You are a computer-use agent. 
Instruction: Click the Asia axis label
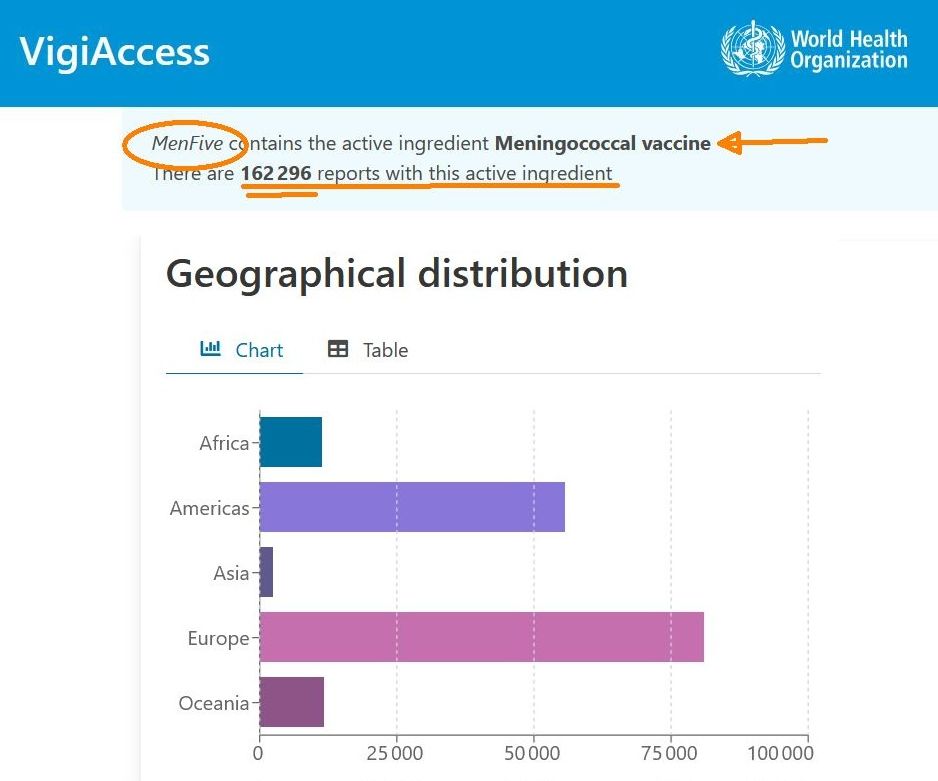[x=231, y=573]
